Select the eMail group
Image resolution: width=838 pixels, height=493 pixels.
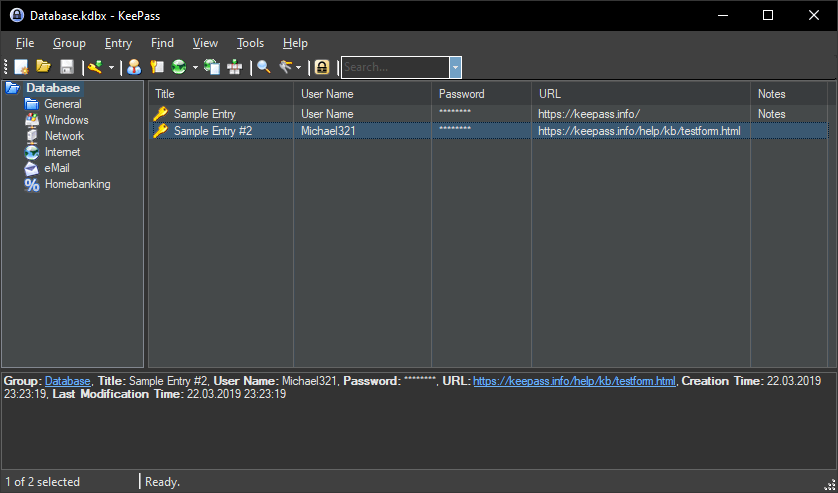click(x=57, y=168)
